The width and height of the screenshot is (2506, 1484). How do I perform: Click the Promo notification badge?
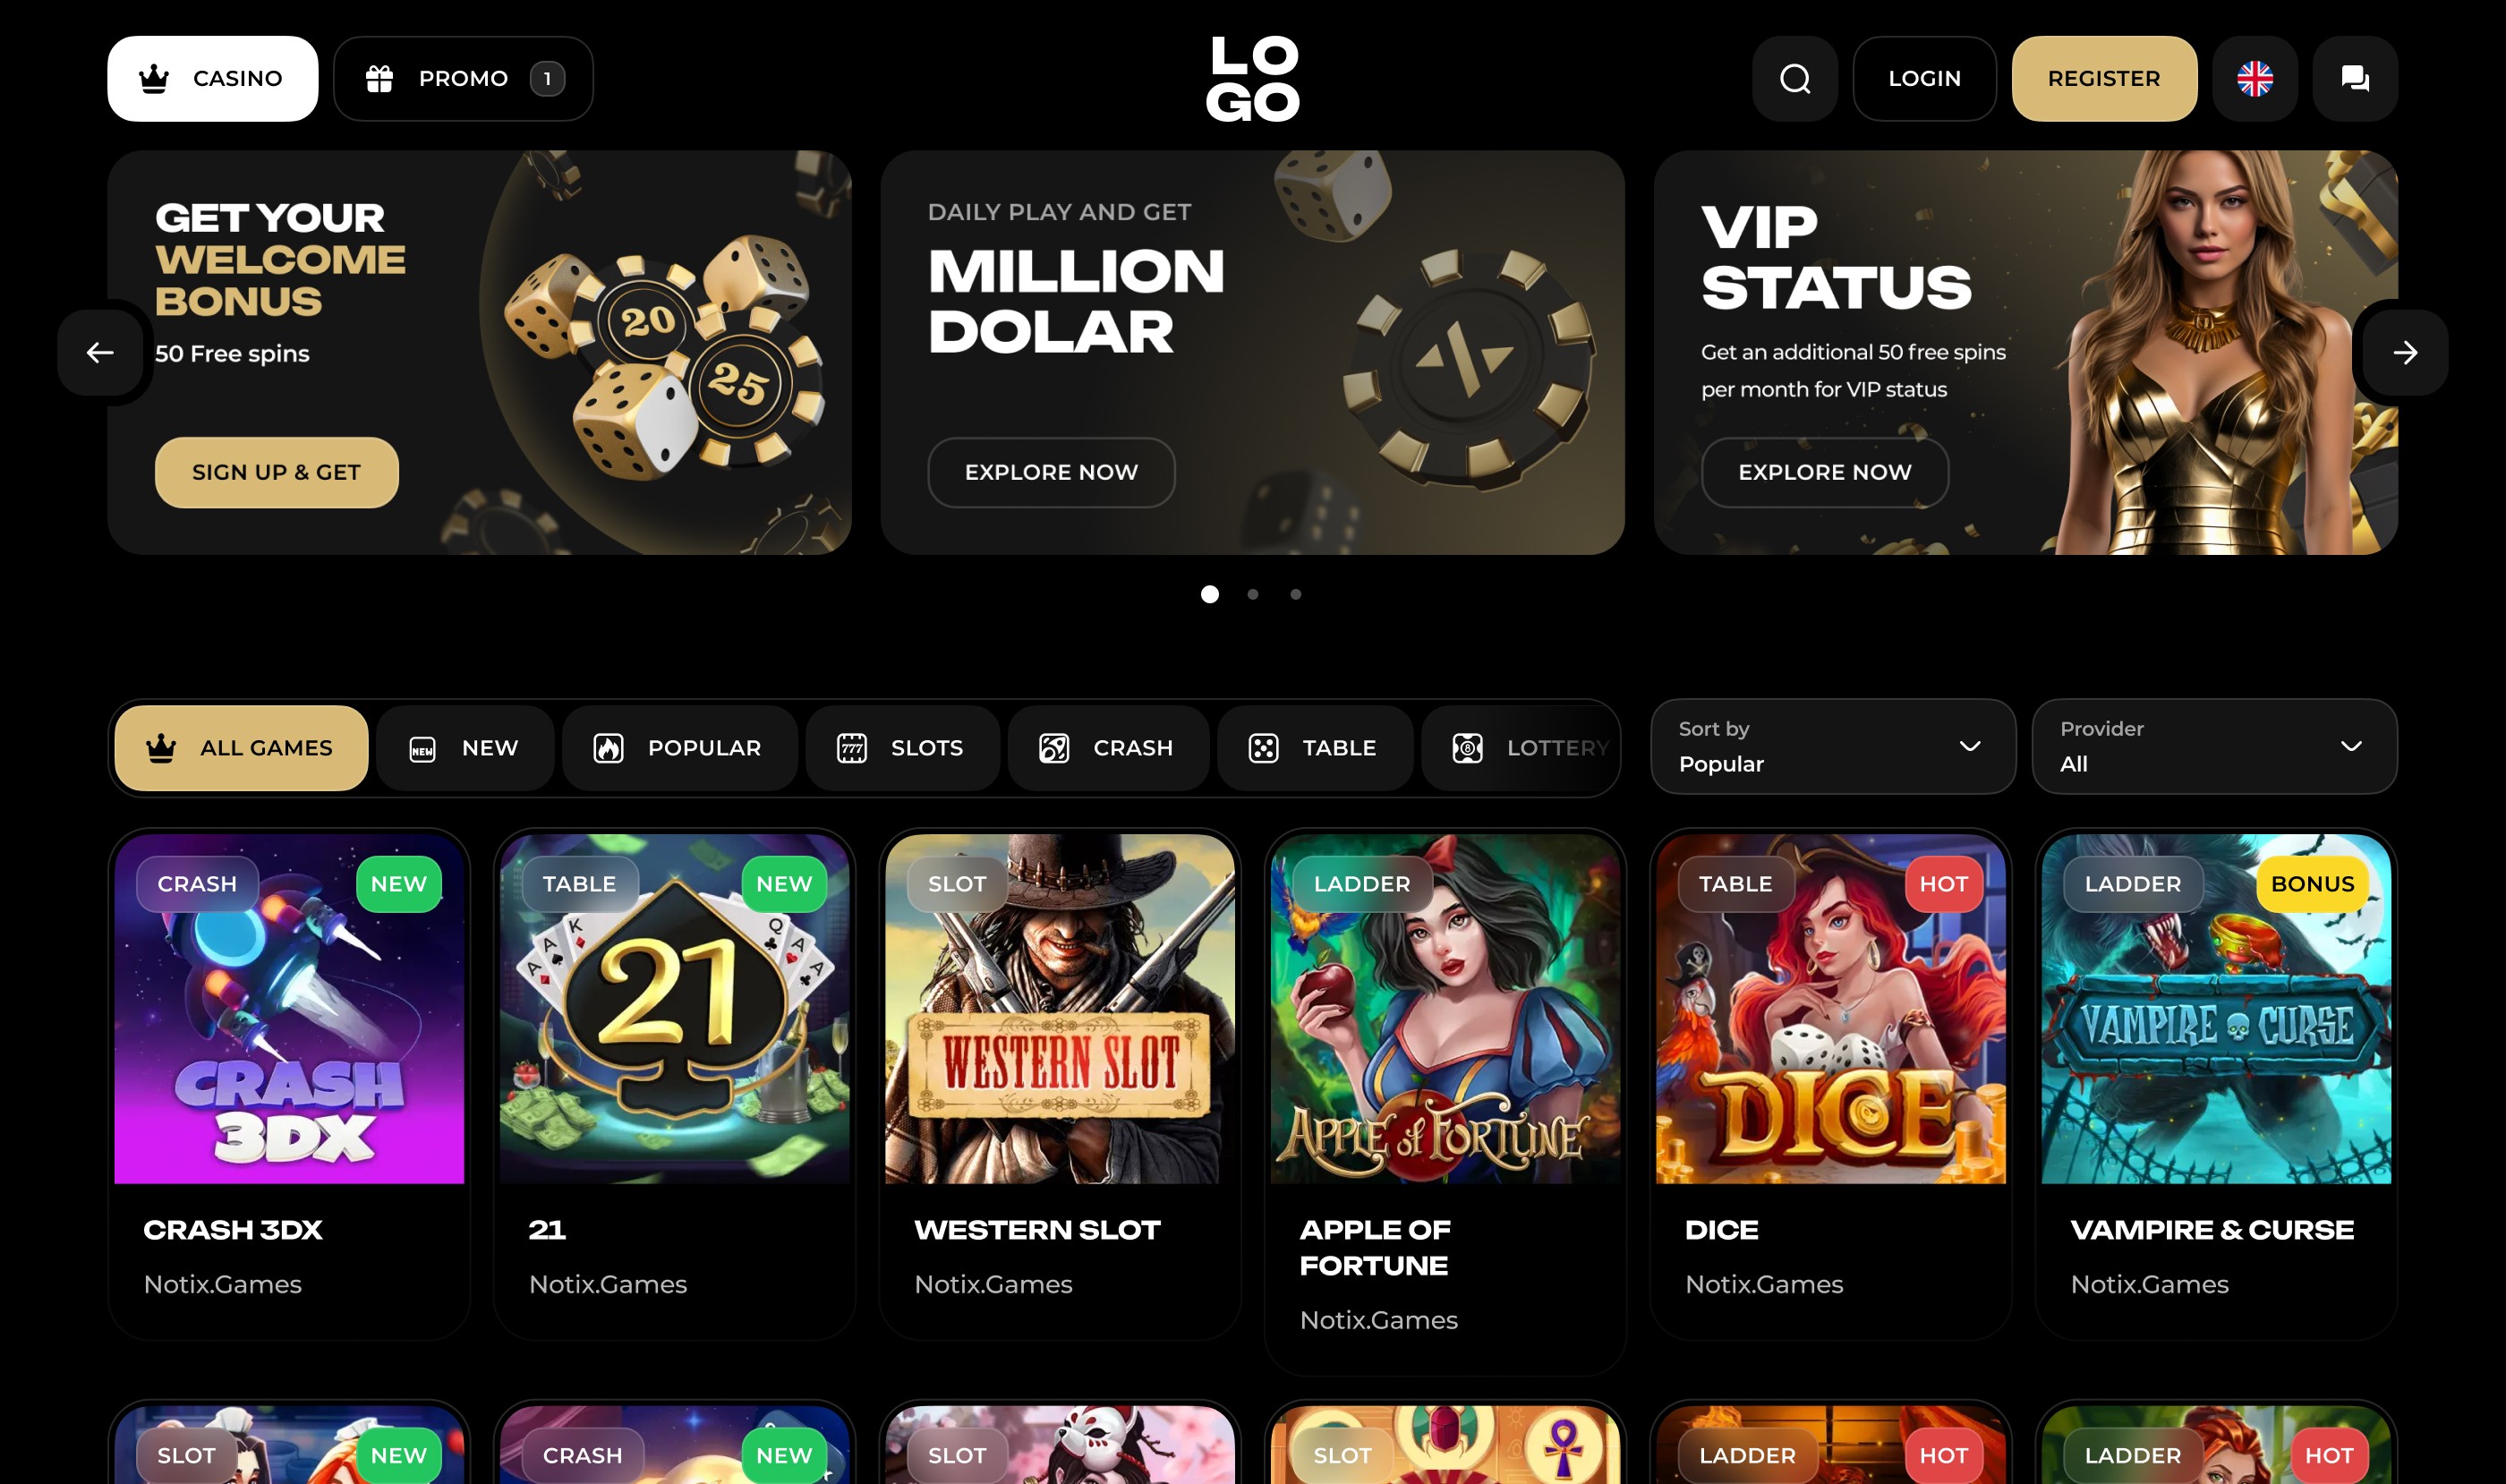(x=547, y=78)
